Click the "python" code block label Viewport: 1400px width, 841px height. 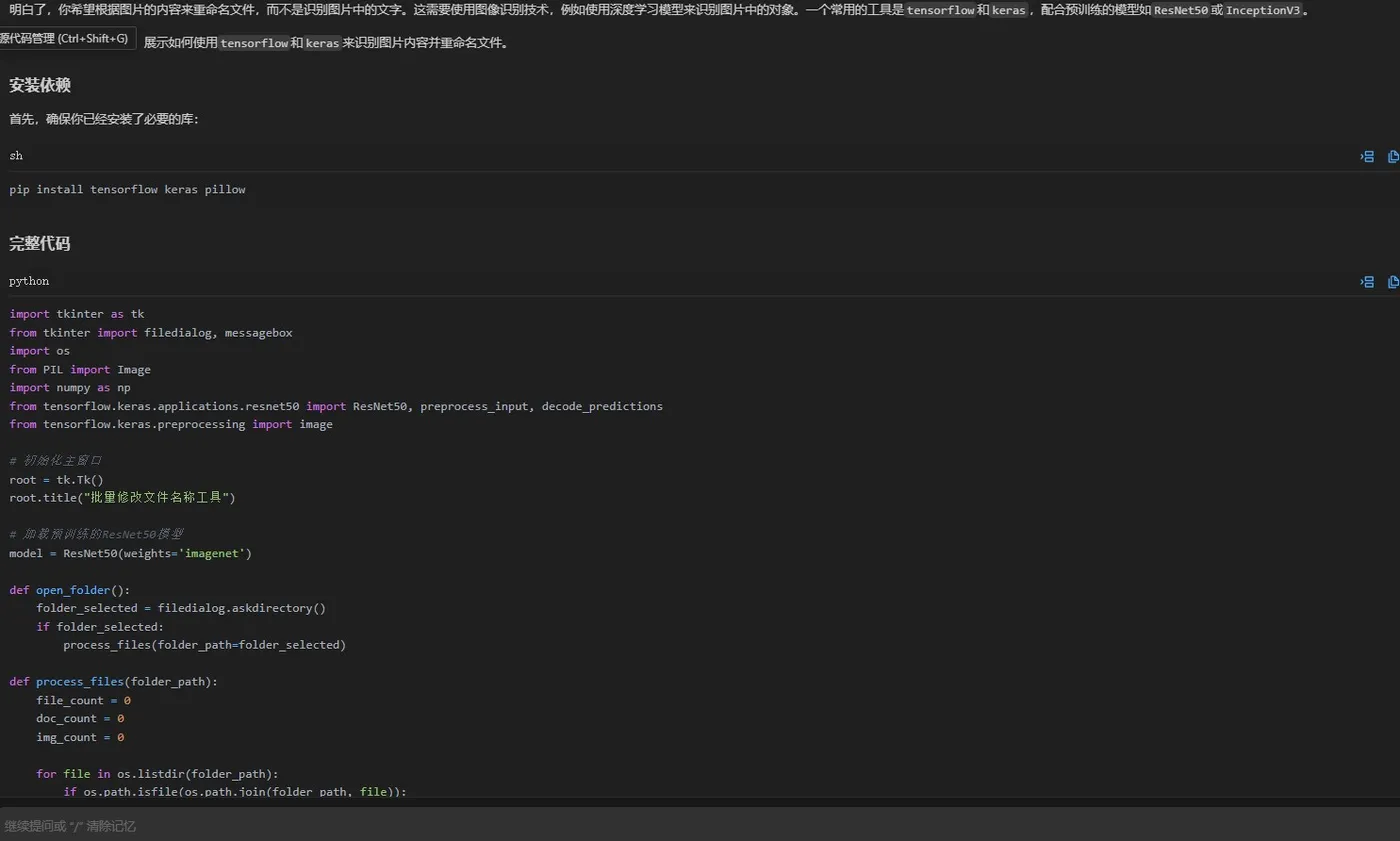click(x=29, y=281)
